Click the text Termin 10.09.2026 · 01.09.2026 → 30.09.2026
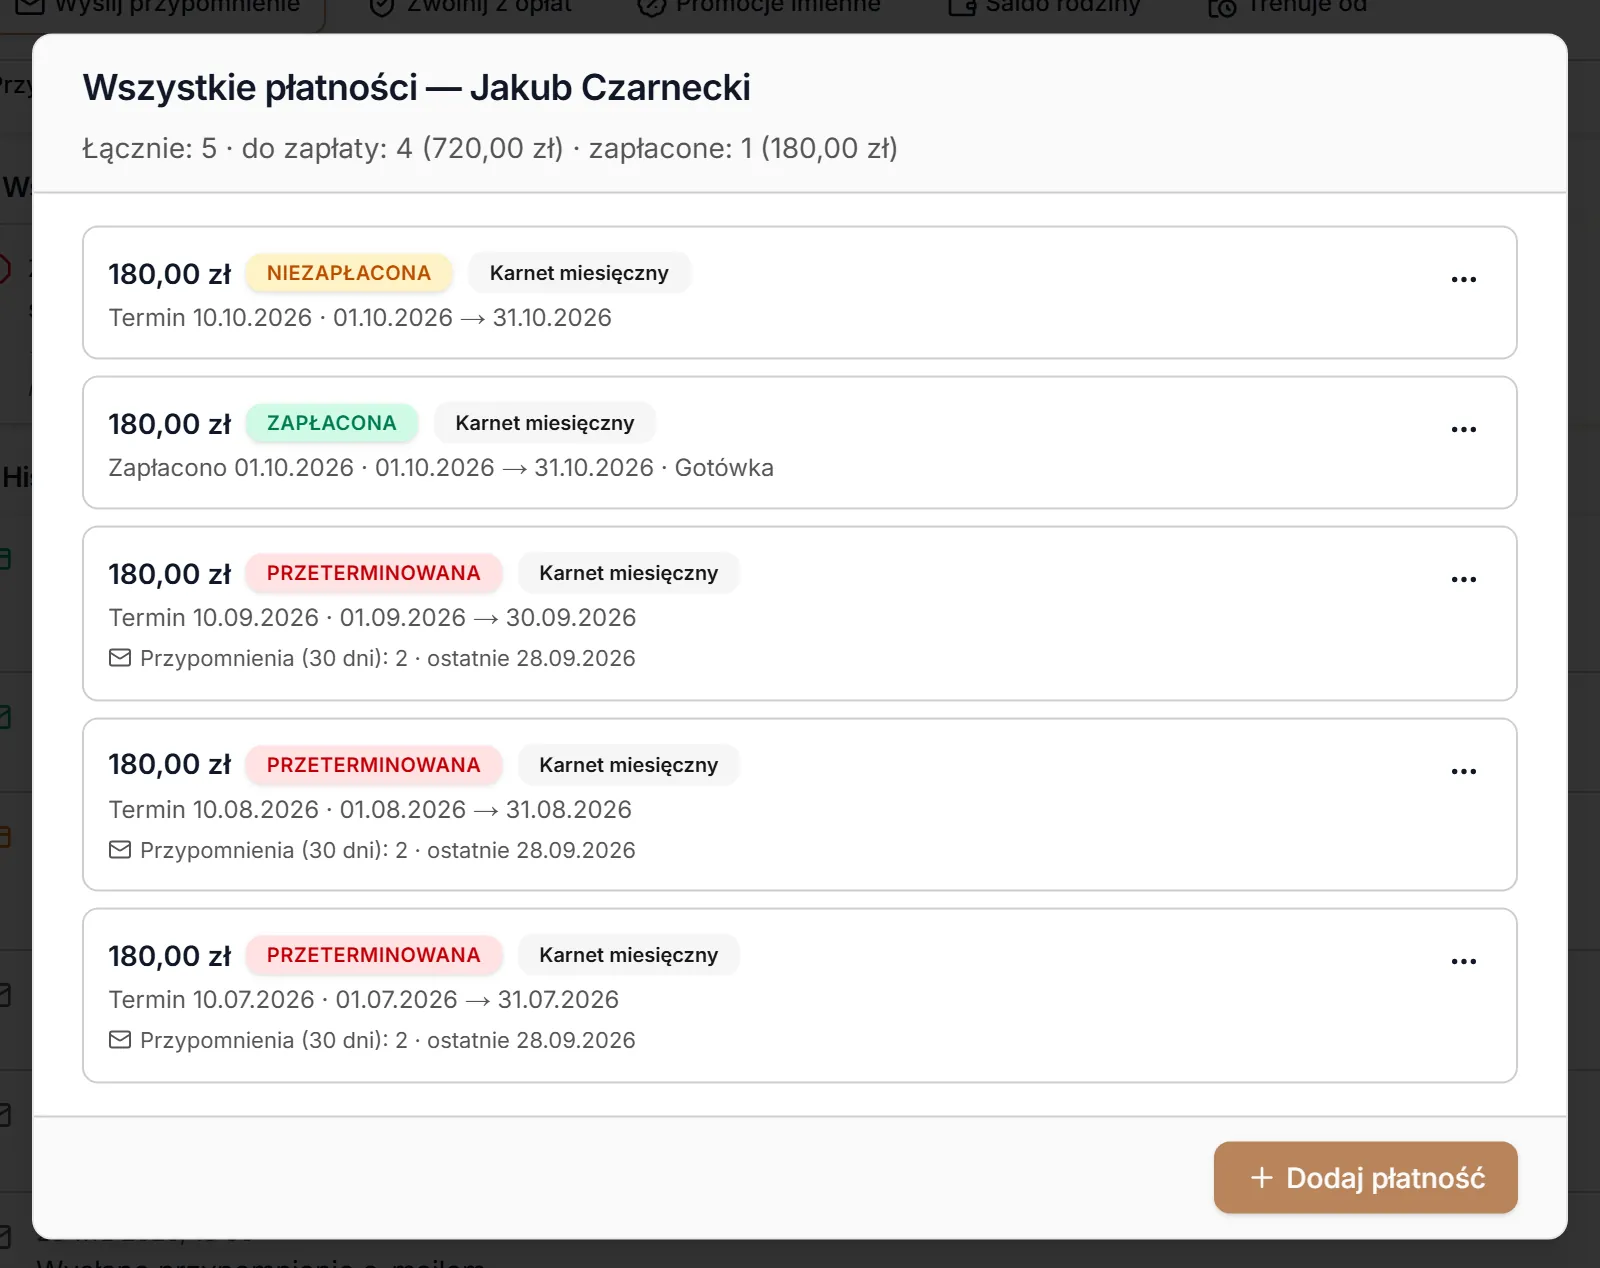1600x1268 pixels. 372,618
